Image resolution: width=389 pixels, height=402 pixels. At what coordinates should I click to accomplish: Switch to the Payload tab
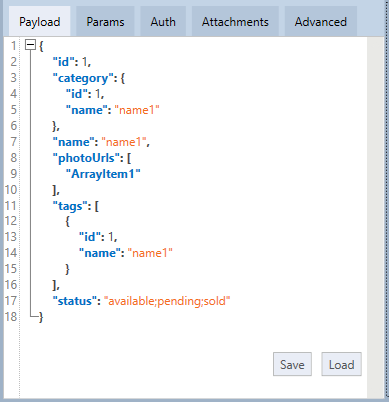(x=39, y=21)
